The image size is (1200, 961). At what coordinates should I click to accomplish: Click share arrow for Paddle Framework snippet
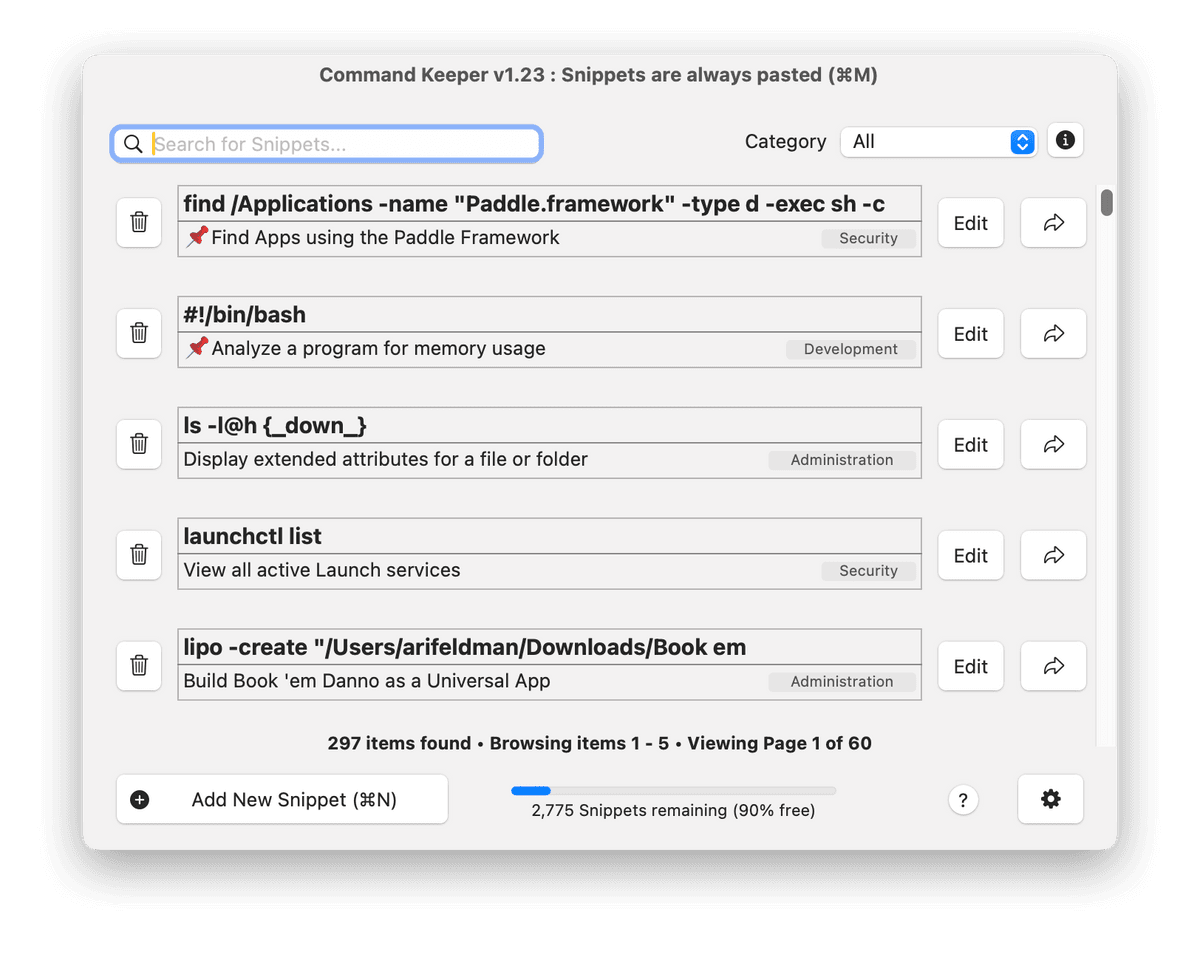click(1053, 223)
